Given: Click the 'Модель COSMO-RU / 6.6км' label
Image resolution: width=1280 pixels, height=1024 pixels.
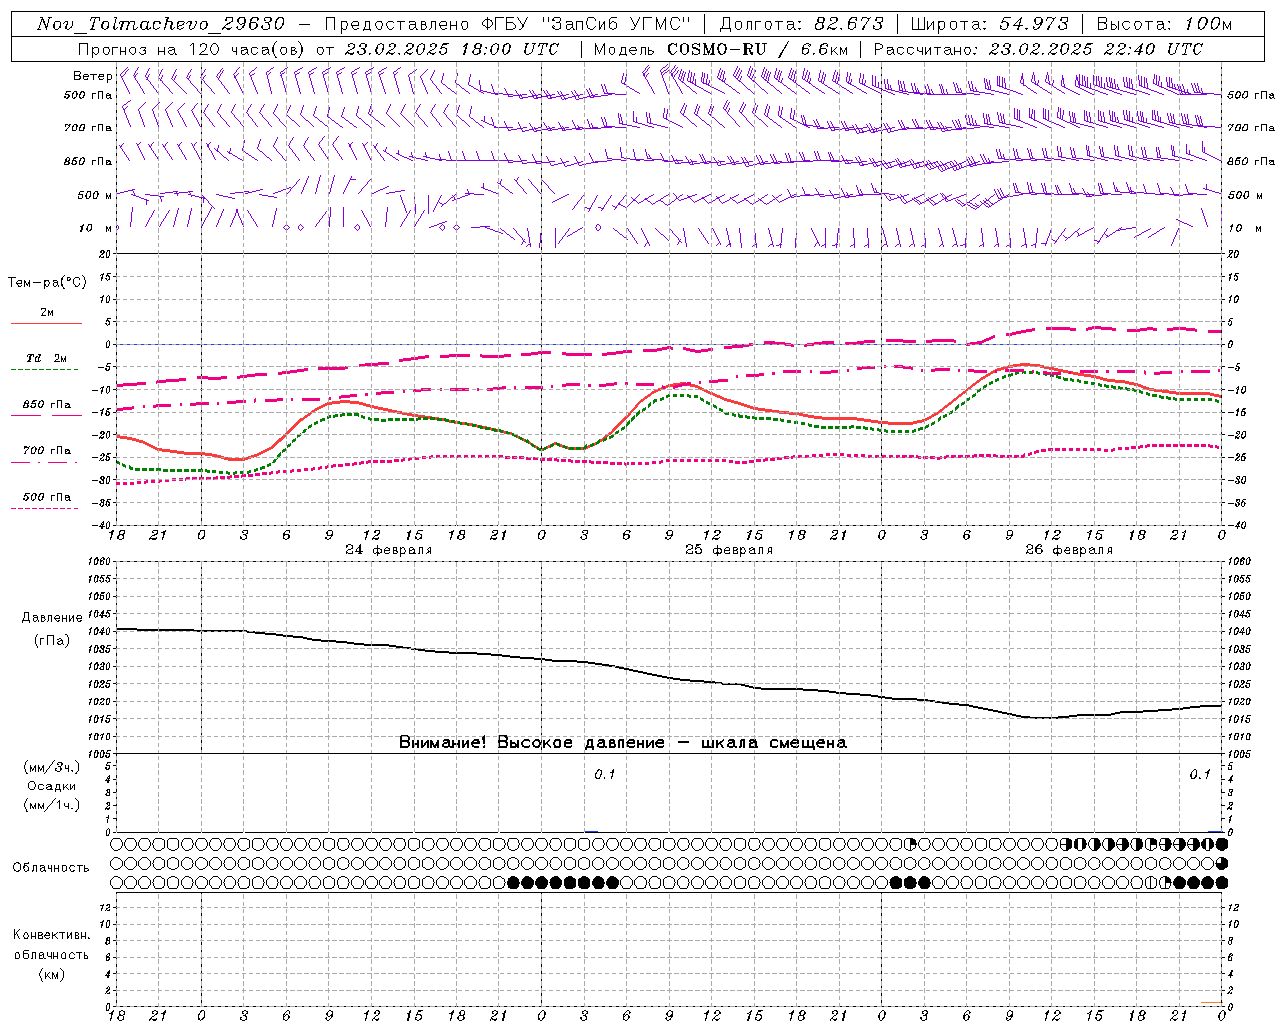Looking at the screenshot, I should 720,49.
